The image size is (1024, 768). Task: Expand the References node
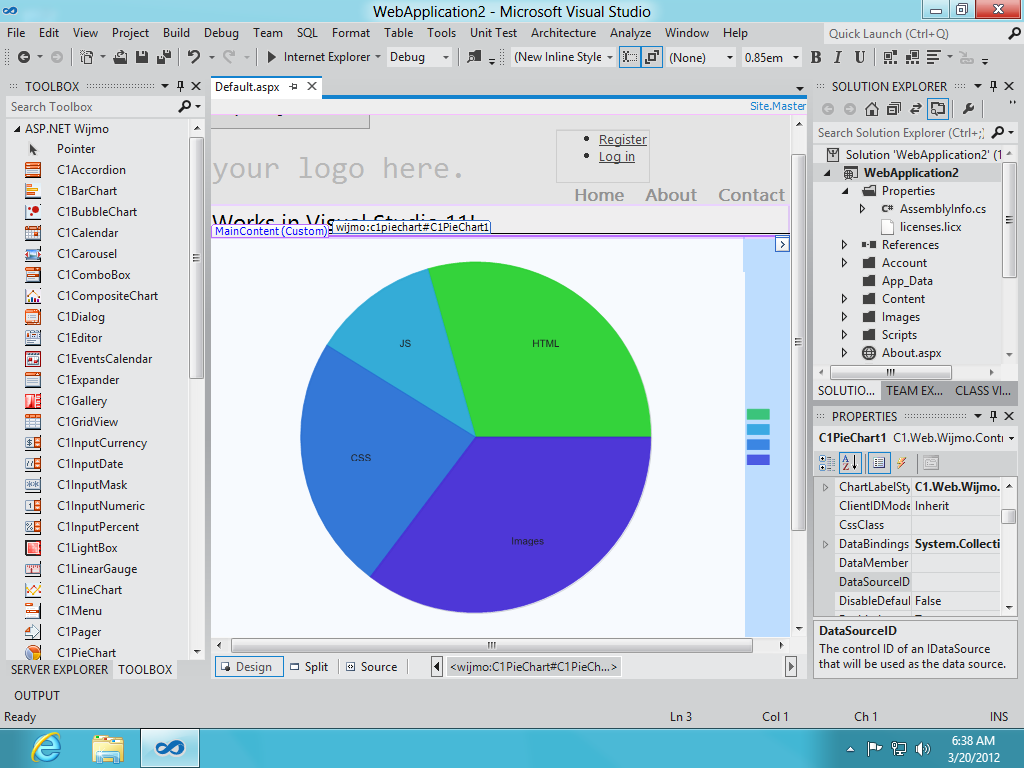point(844,245)
